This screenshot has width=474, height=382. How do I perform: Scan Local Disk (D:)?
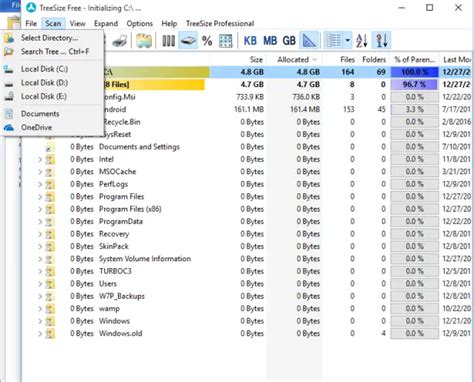53,83
